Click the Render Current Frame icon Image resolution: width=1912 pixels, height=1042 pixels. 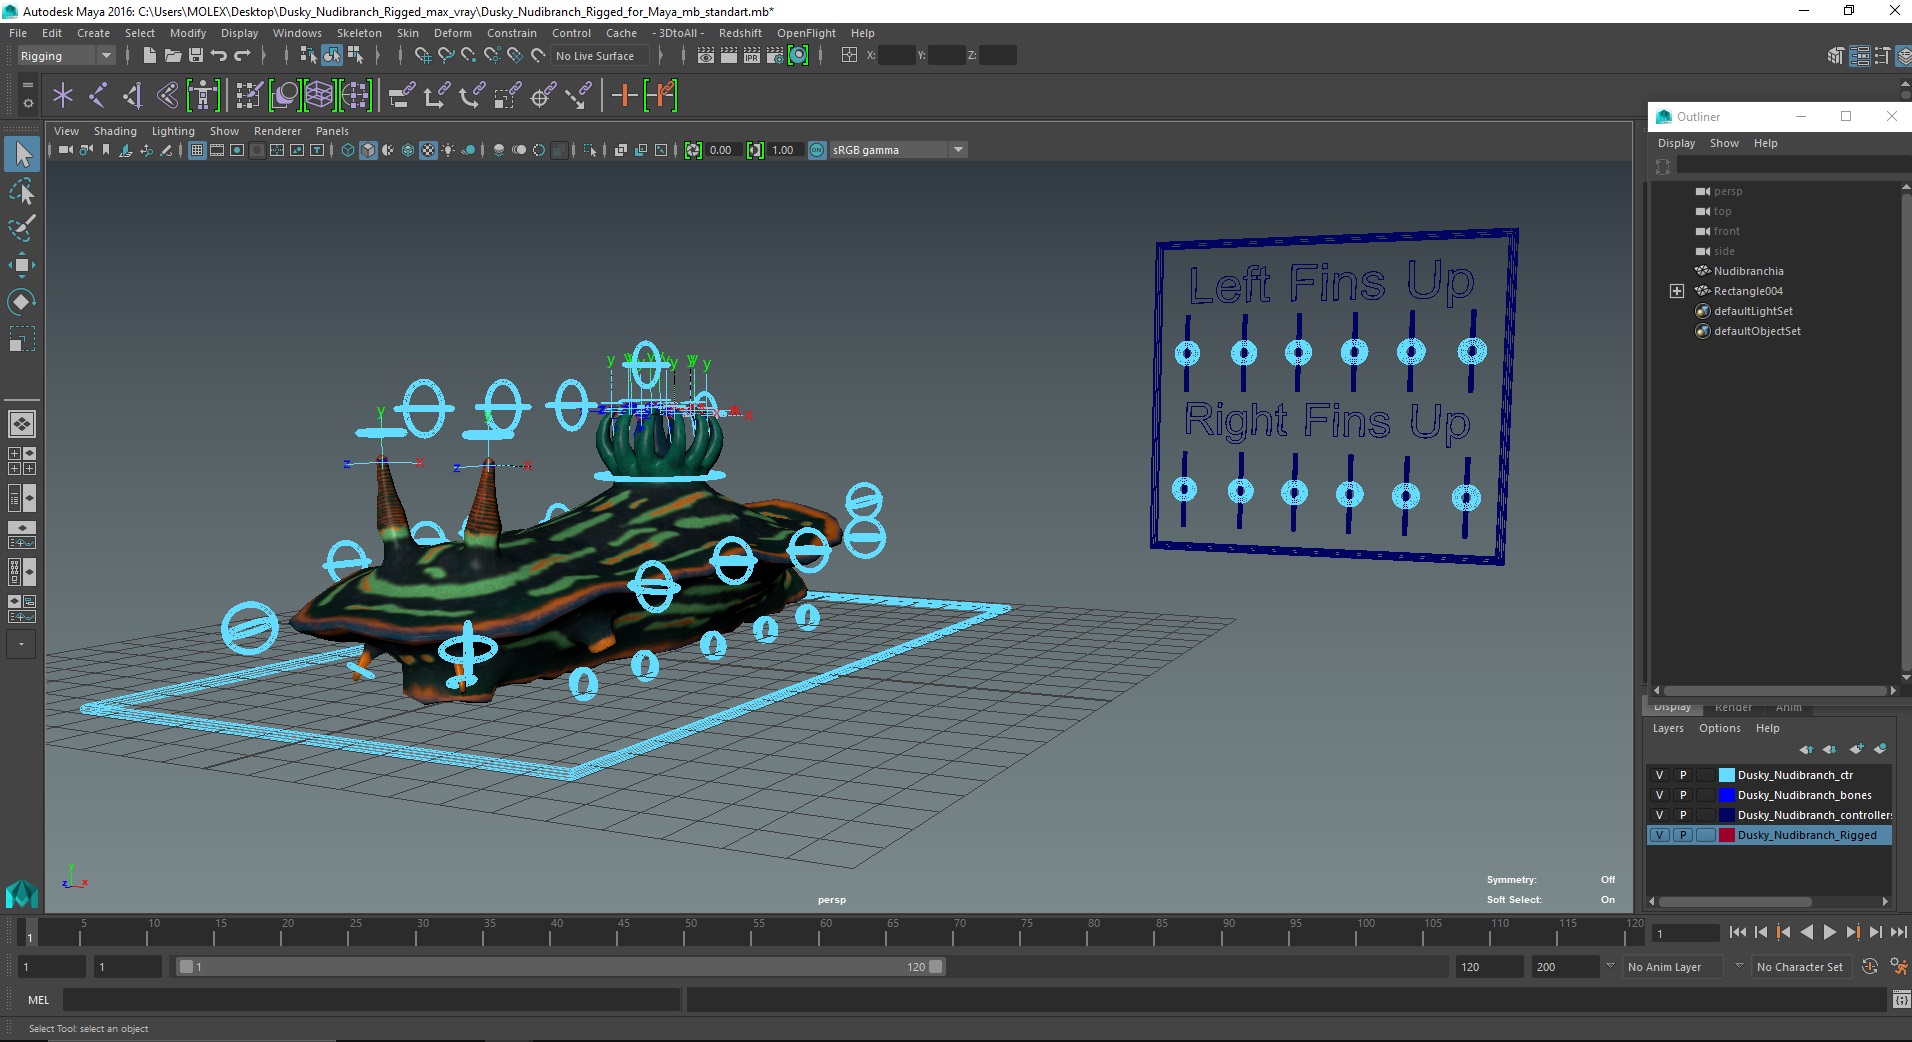click(x=729, y=56)
